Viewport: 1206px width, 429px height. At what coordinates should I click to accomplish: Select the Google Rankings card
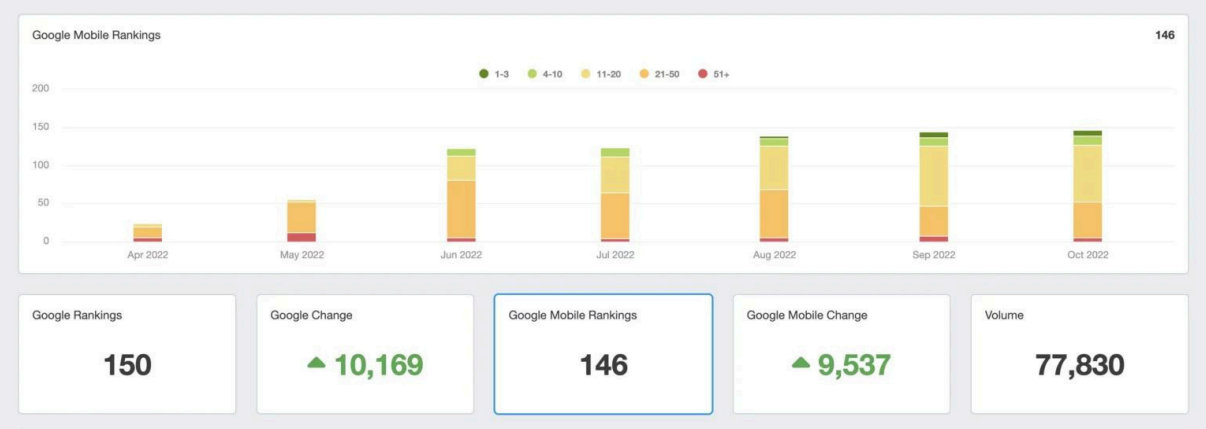tap(127, 354)
